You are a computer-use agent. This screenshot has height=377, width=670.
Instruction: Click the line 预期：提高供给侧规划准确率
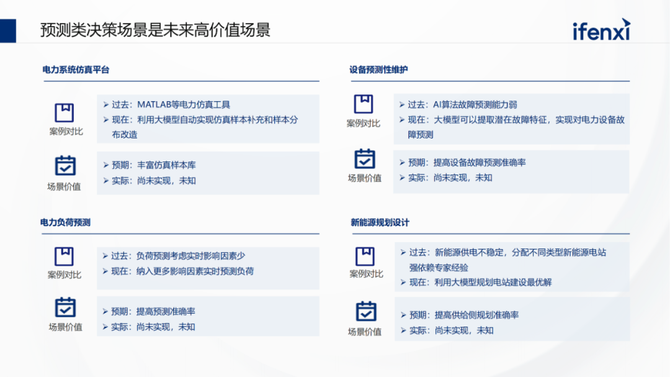464,315
